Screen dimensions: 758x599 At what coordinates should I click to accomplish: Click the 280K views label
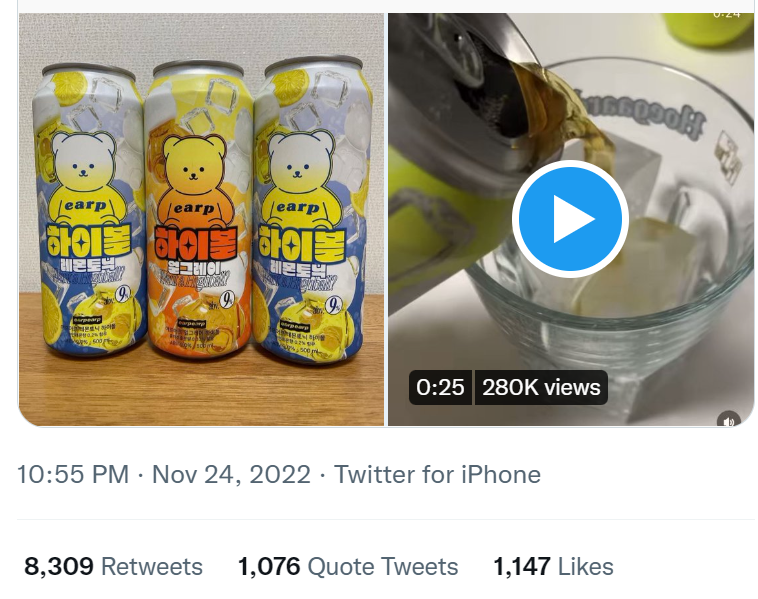point(541,387)
